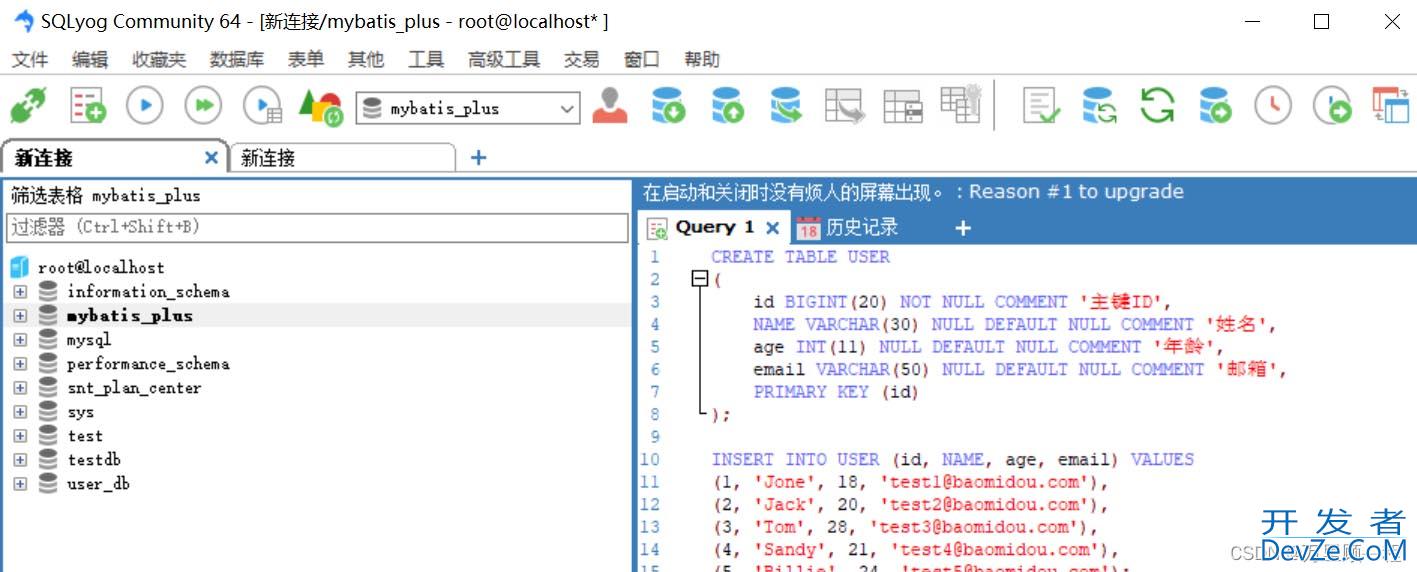The height and width of the screenshot is (572, 1417).
Task: Open the 高级工具 menu
Action: pyautogui.click(x=504, y=60)
